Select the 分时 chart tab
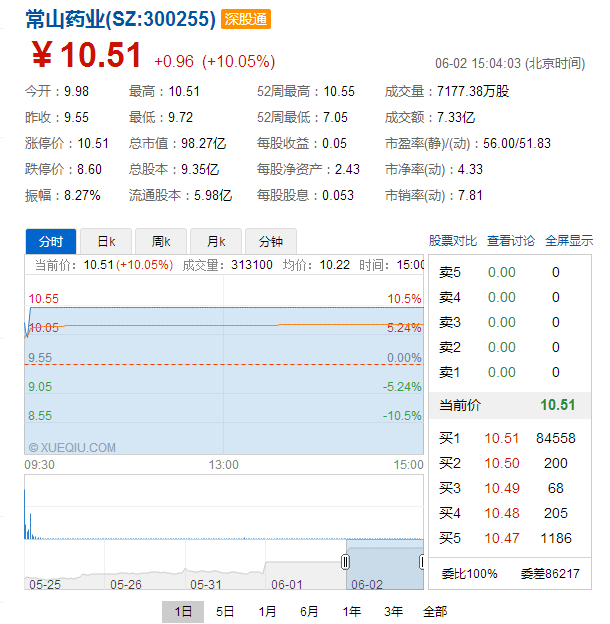610x624 pixels. [51, 242]
